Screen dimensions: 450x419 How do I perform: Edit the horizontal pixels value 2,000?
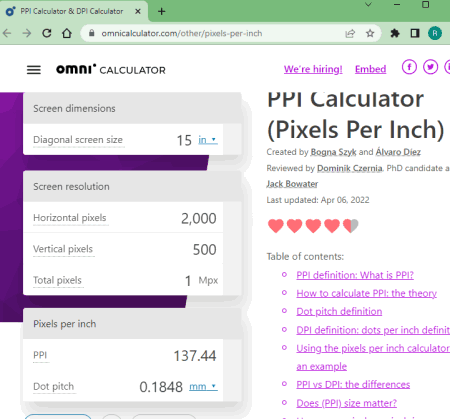199,218
